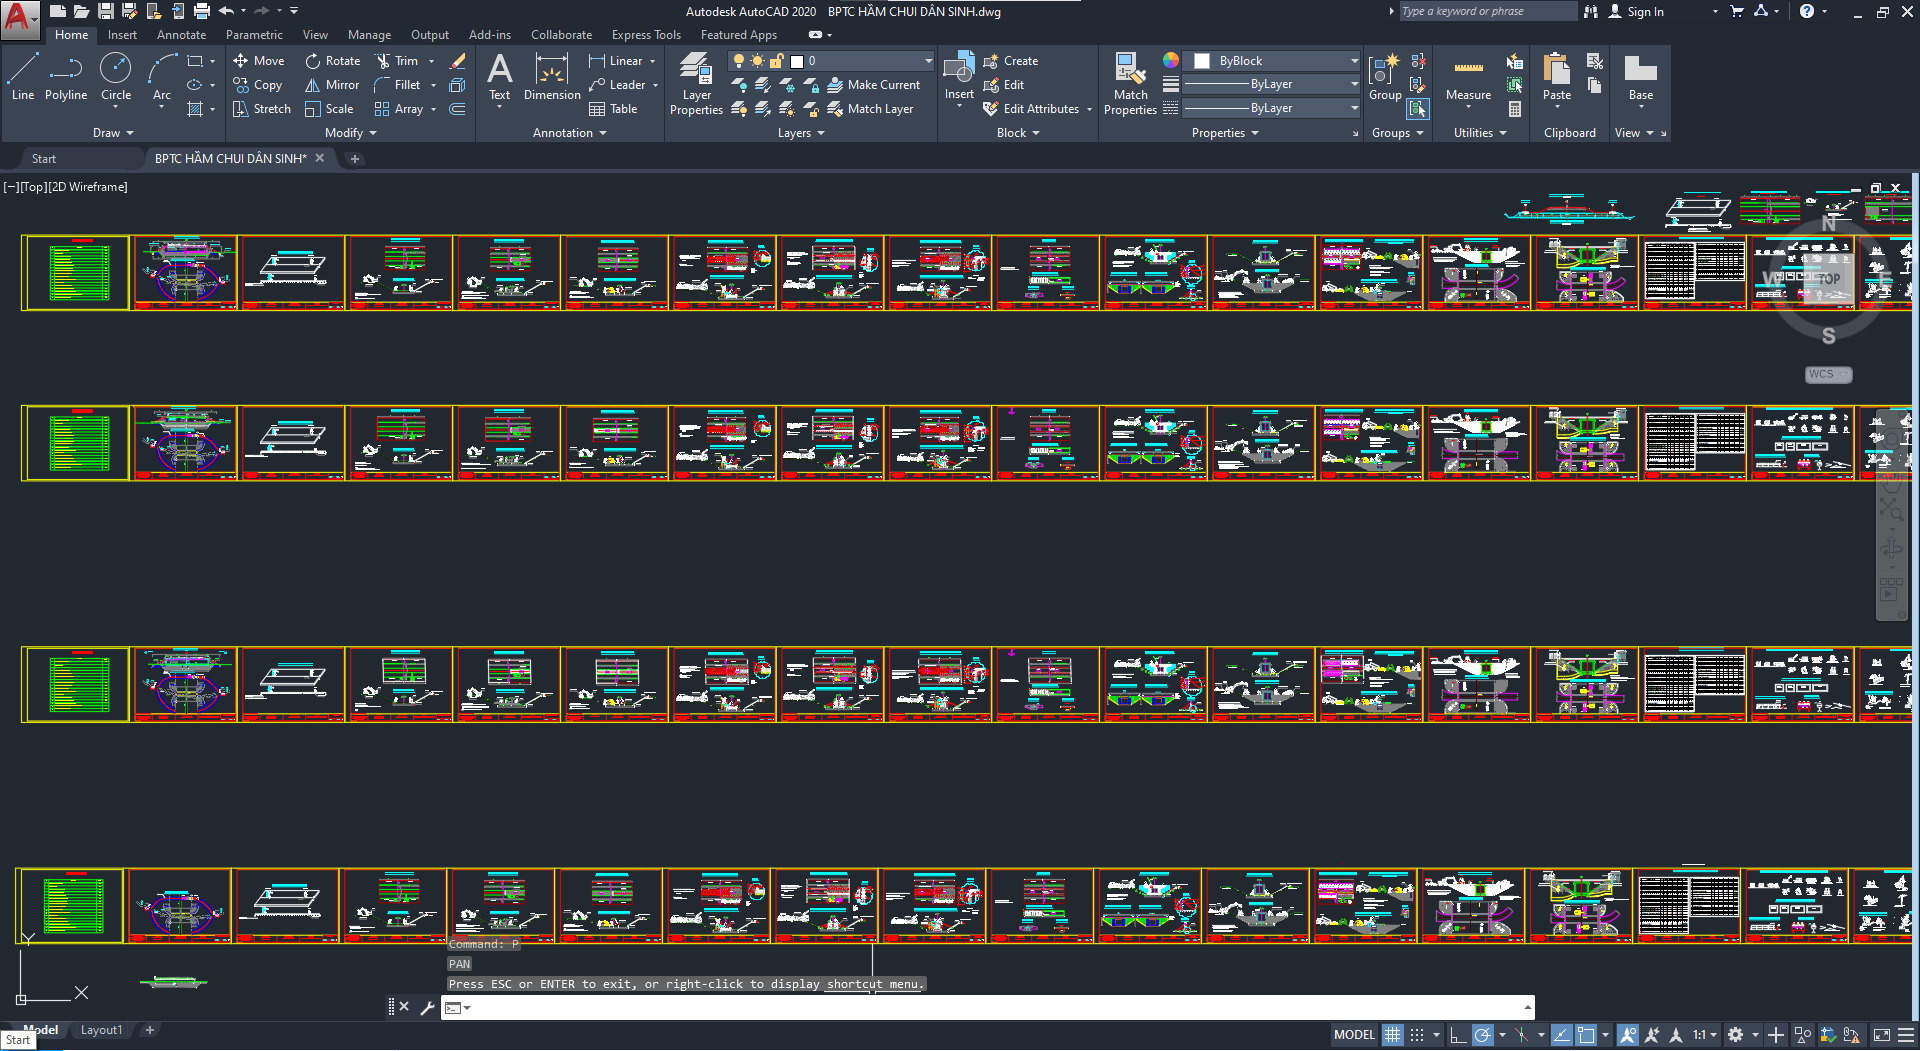1920x1051 pixels.
Task: Toggle Polar Tracking in status bar
Action: point(1483,1035)
